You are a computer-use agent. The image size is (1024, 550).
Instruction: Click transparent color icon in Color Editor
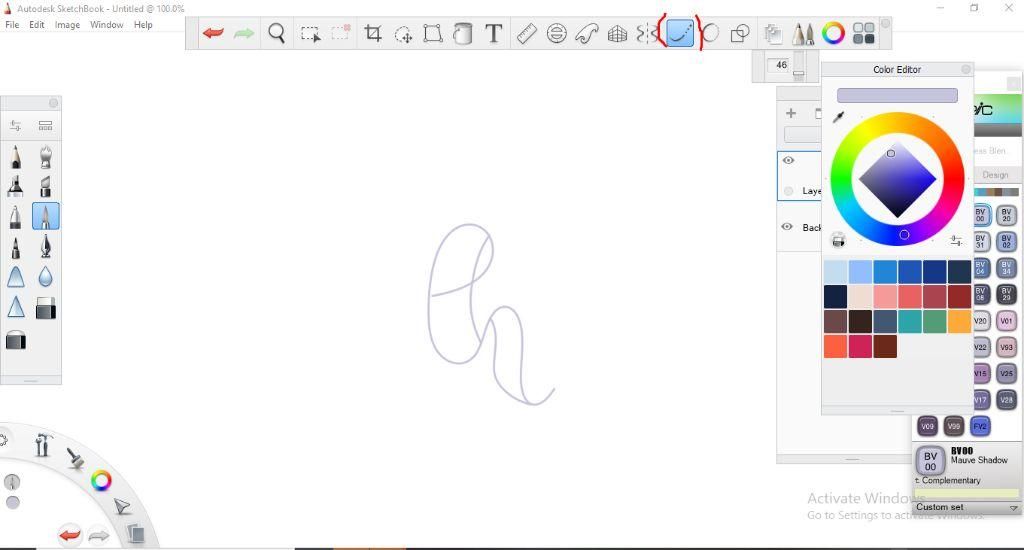click(x=839, y=240)
